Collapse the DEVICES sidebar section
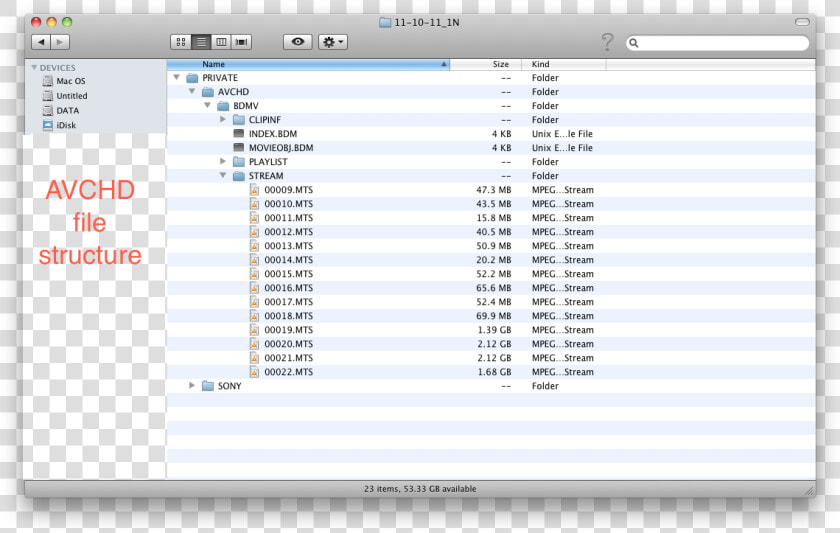 [34, 67]
